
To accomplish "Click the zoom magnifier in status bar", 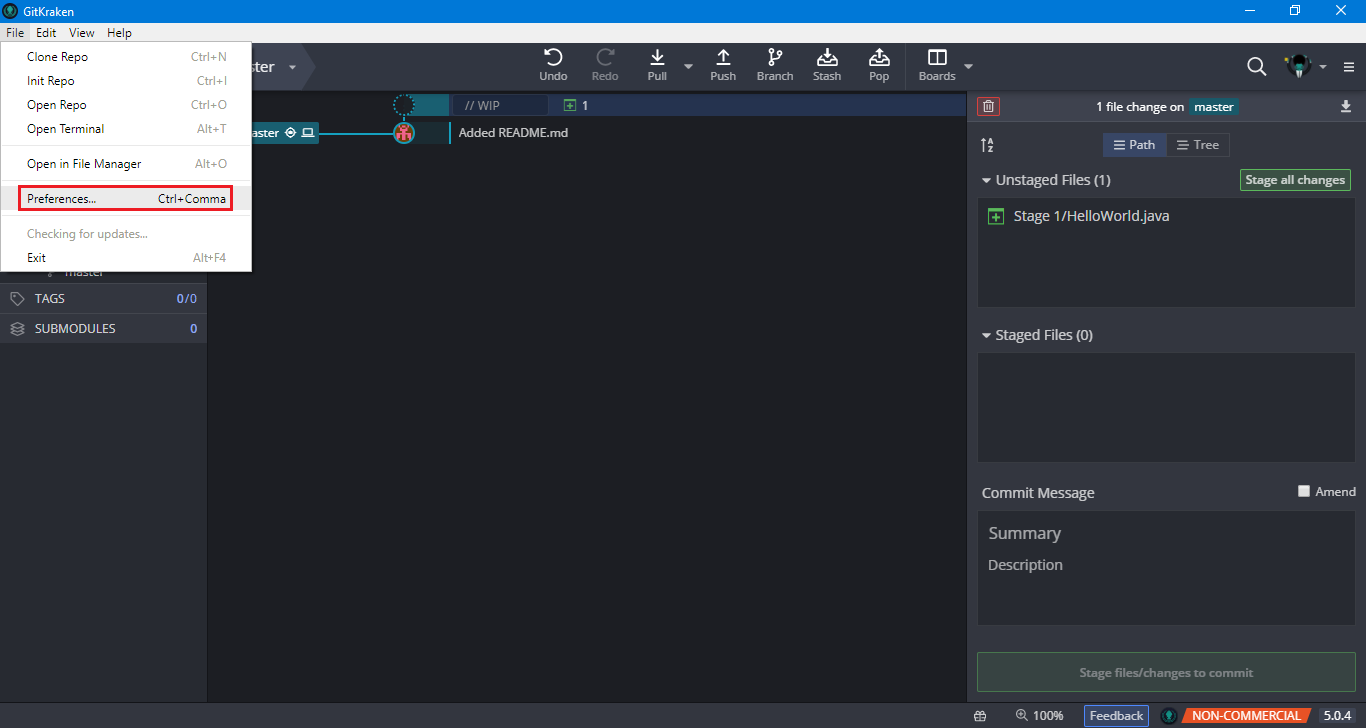I will coord(1021,716).
